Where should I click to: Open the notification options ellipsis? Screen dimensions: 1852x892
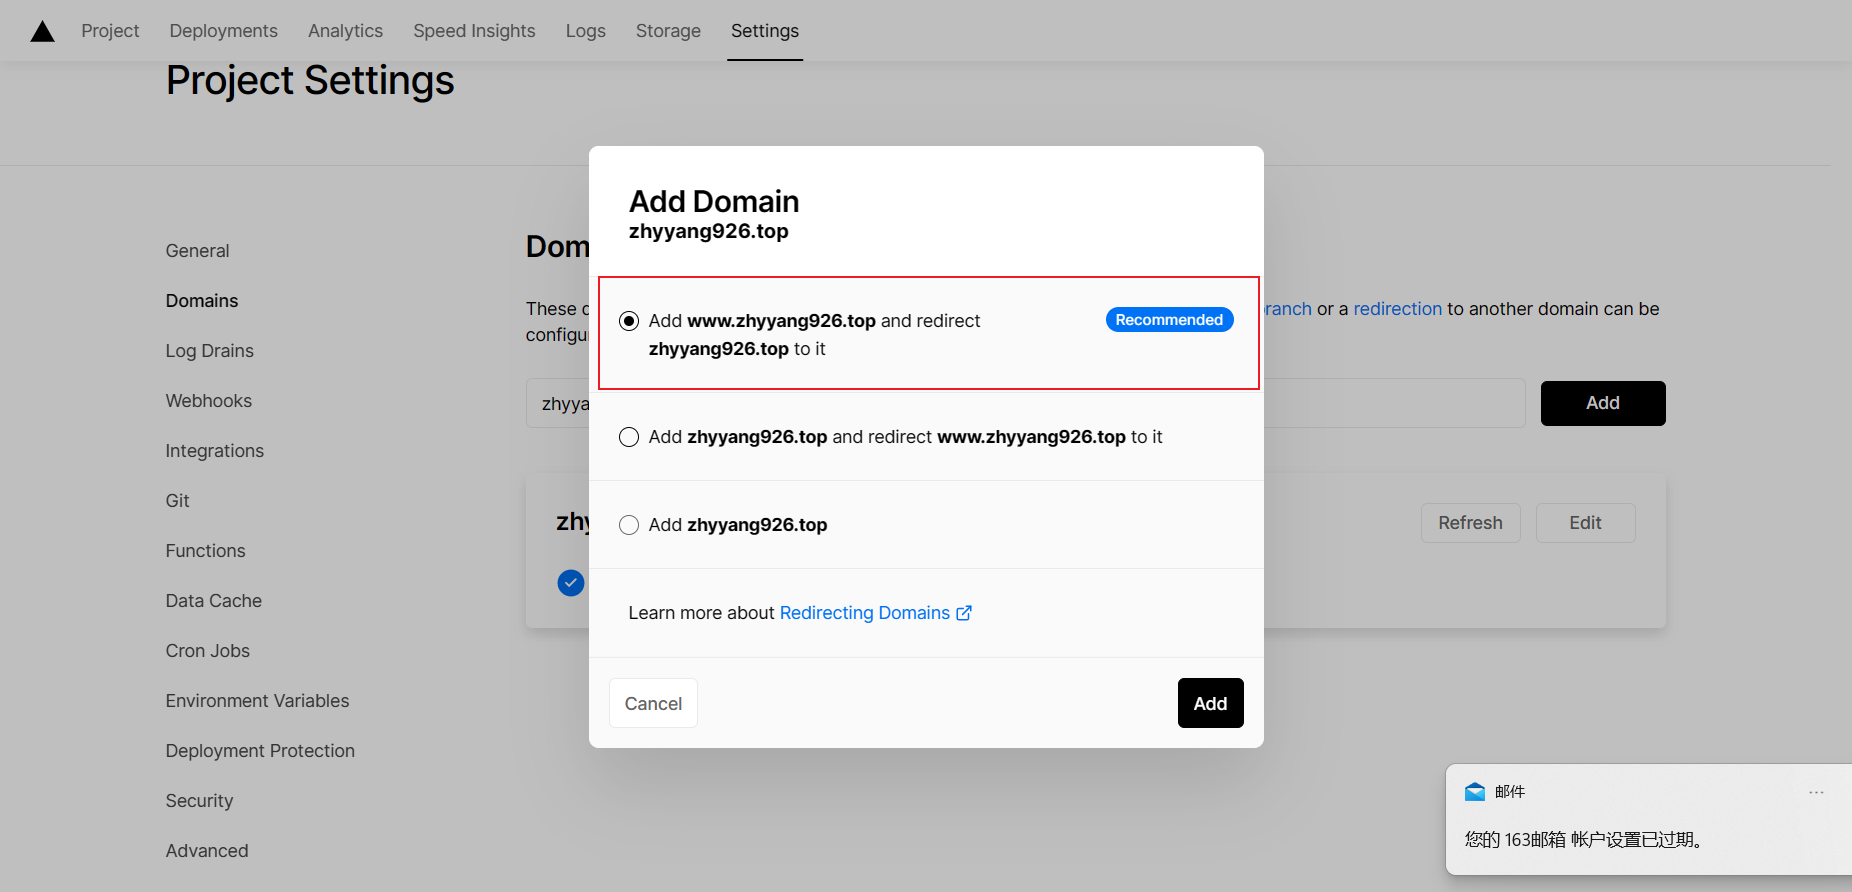coord(1816,792)
